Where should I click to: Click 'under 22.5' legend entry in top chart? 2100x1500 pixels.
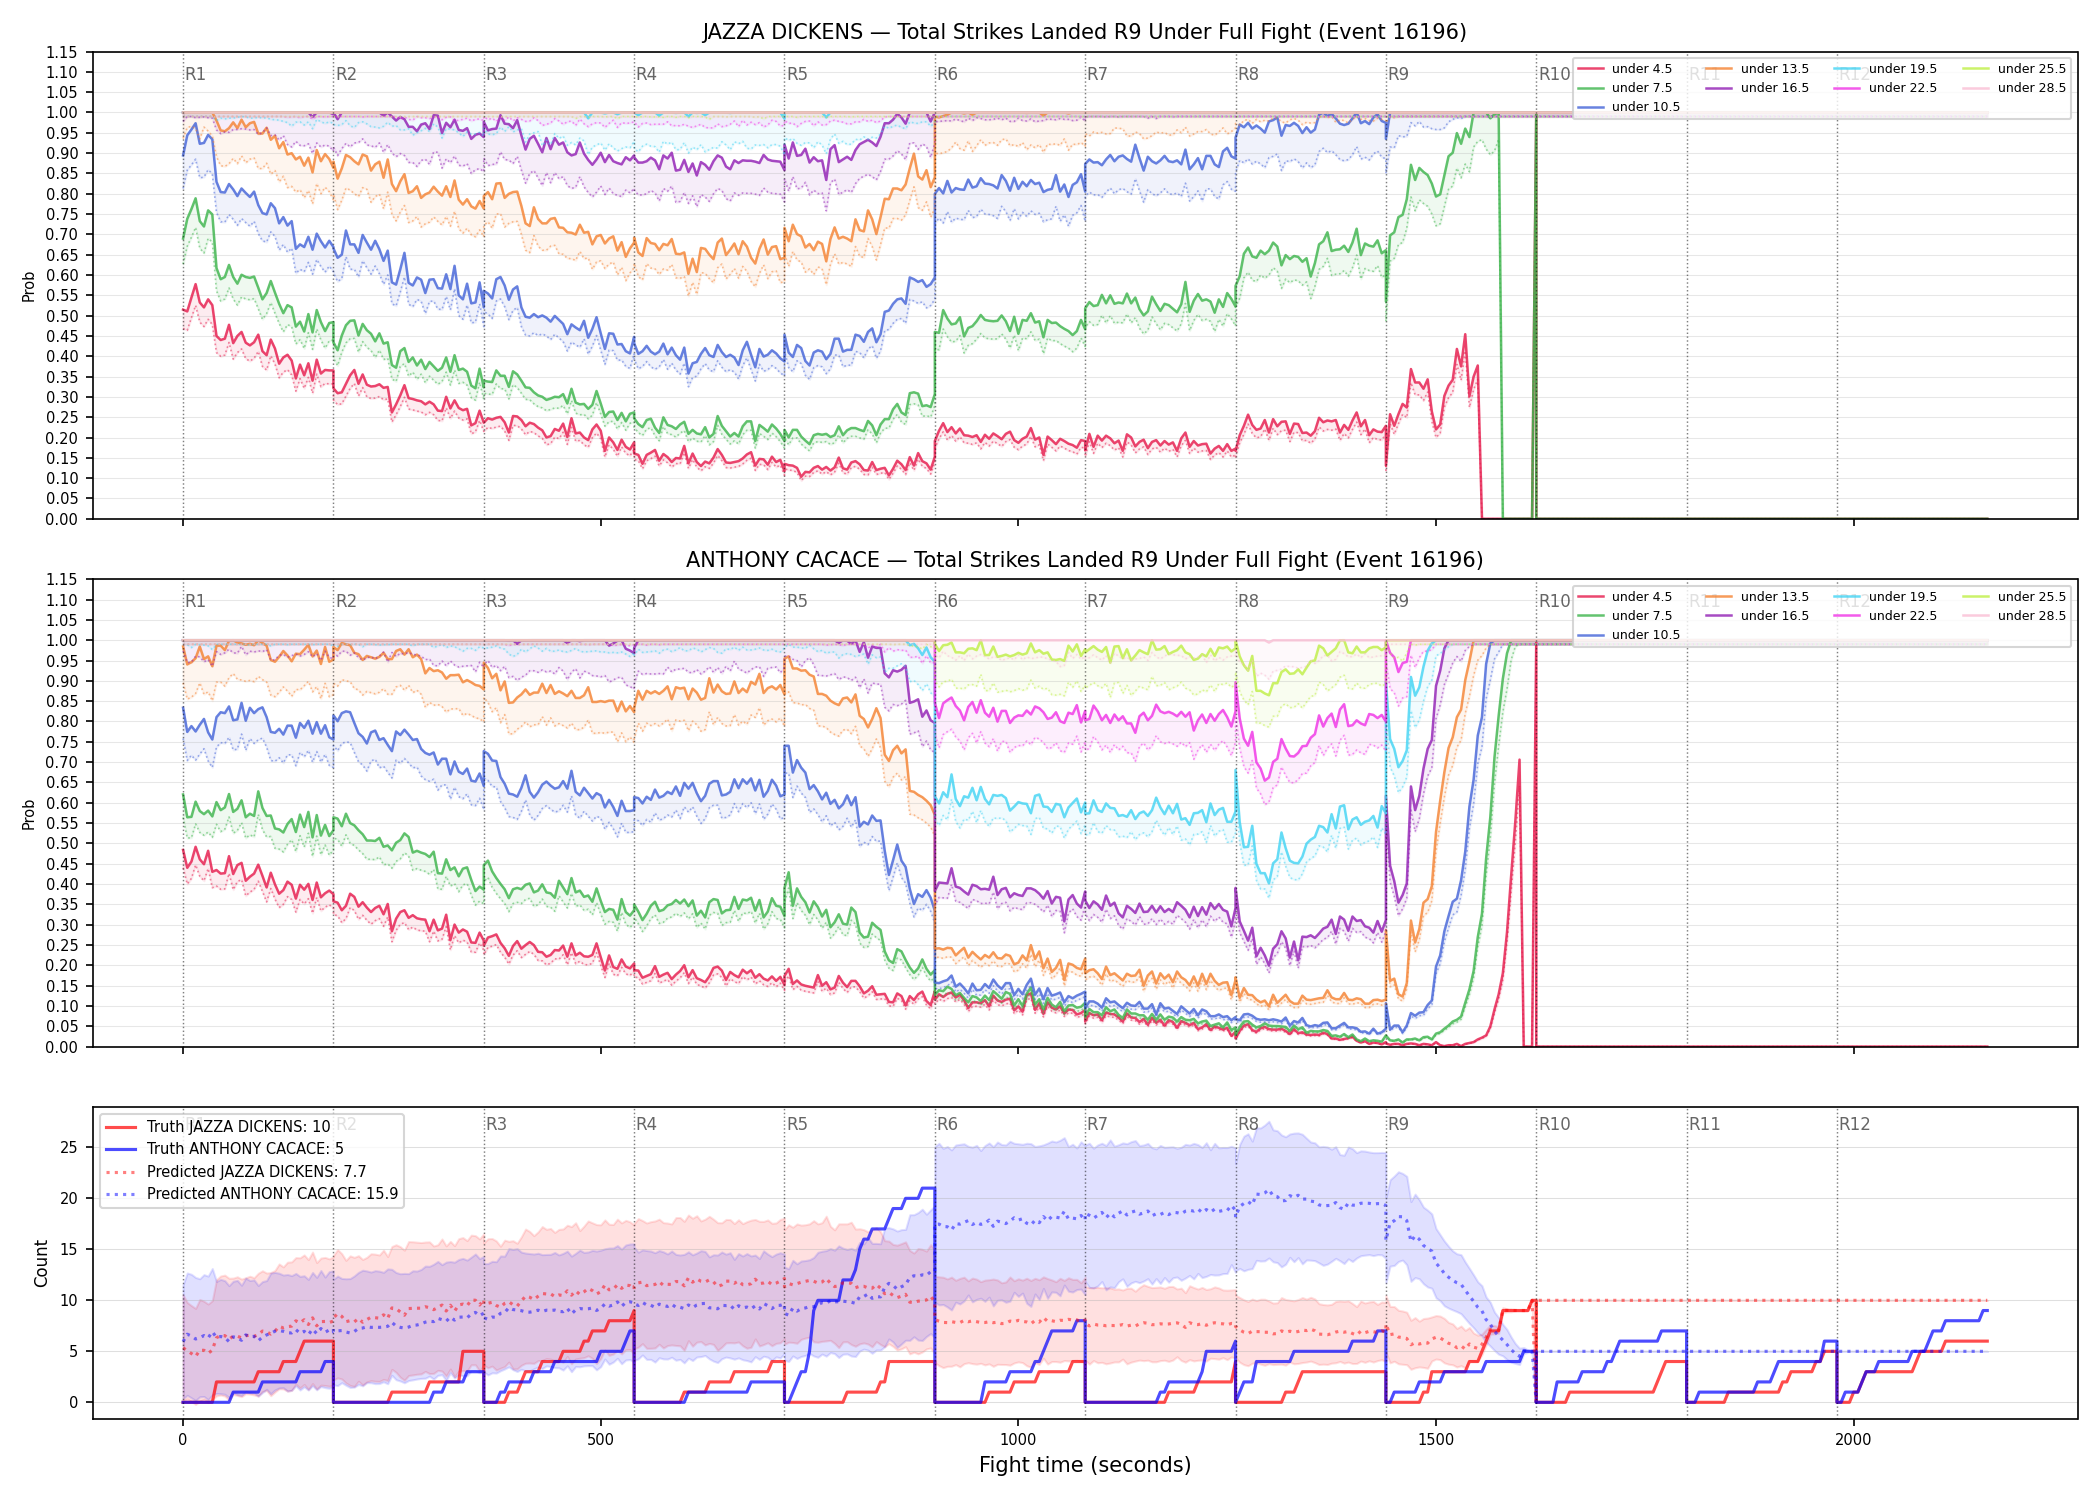click(1885, 88)
